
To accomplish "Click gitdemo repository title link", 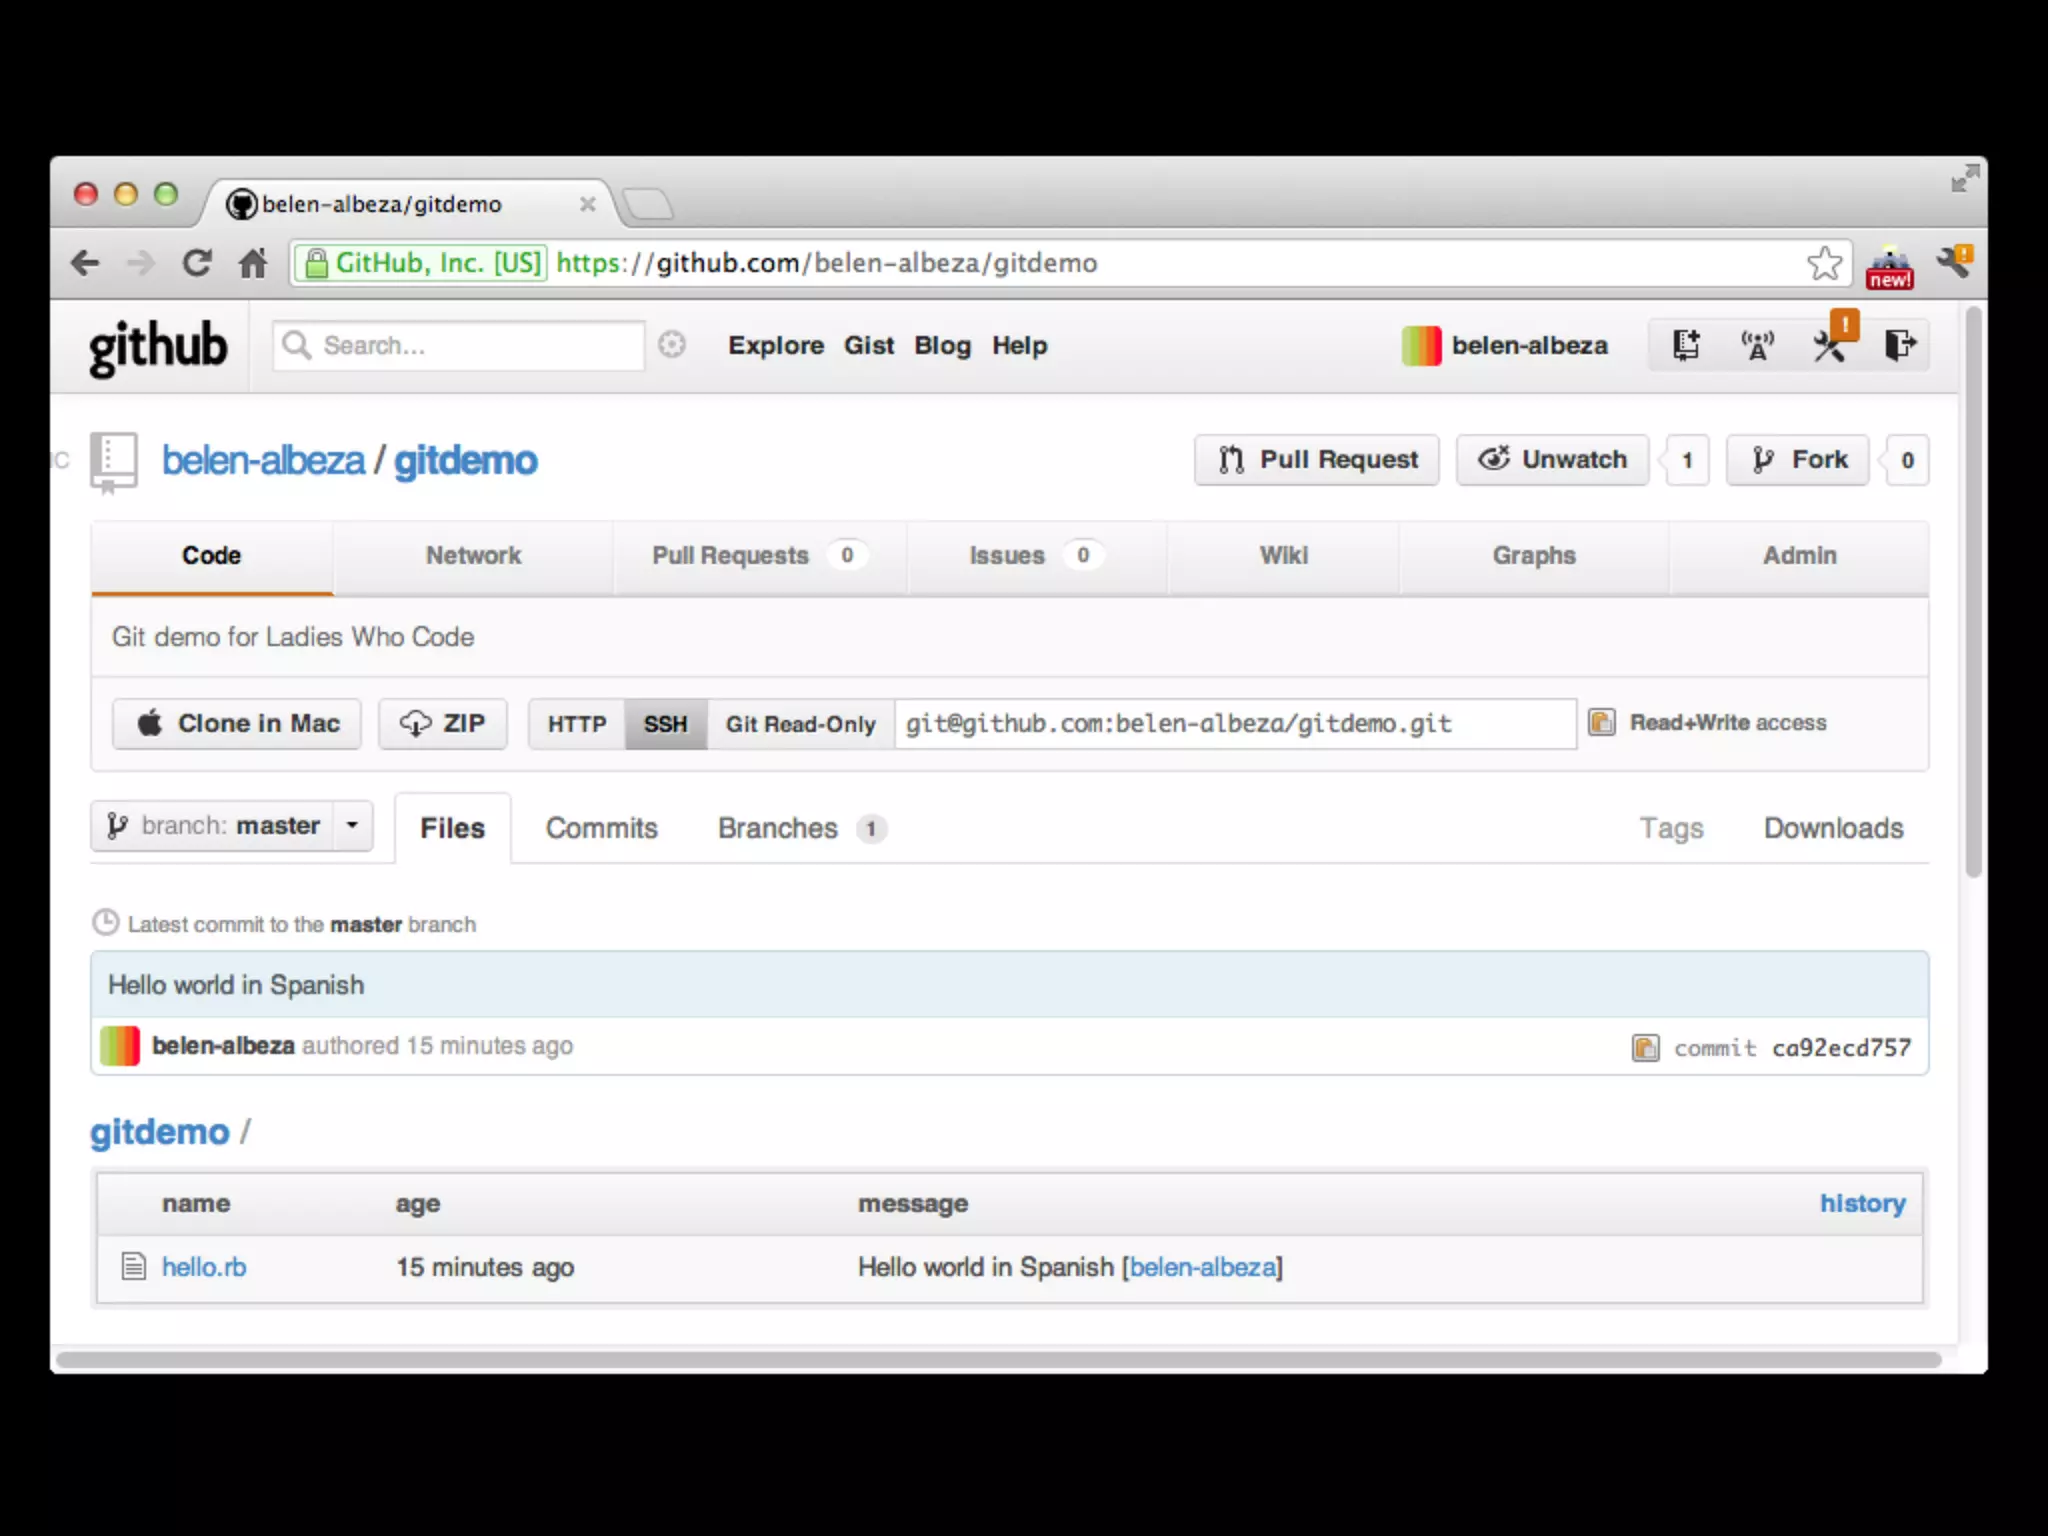I will [466, 461].
